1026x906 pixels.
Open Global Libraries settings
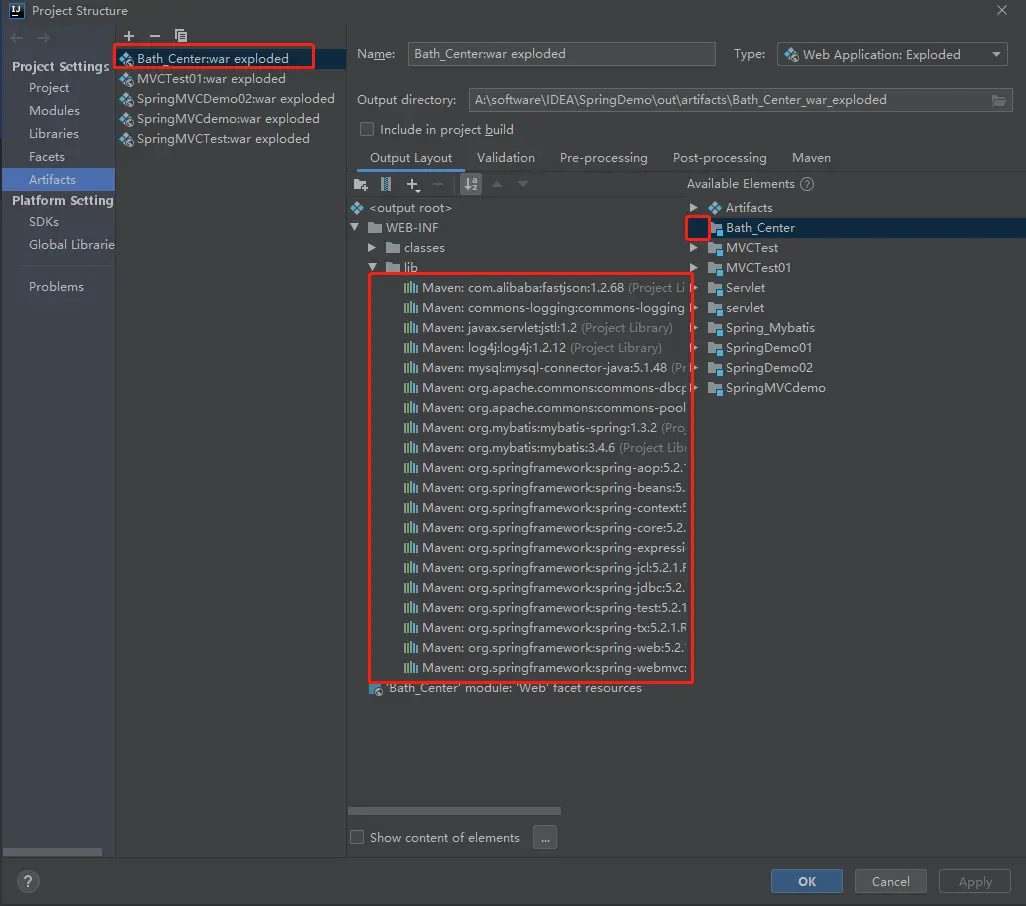coord(71,245)
